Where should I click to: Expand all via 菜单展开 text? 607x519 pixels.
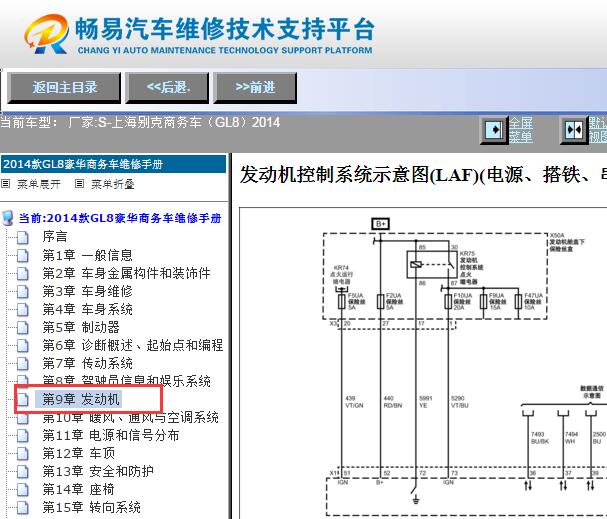coord(39,184)
